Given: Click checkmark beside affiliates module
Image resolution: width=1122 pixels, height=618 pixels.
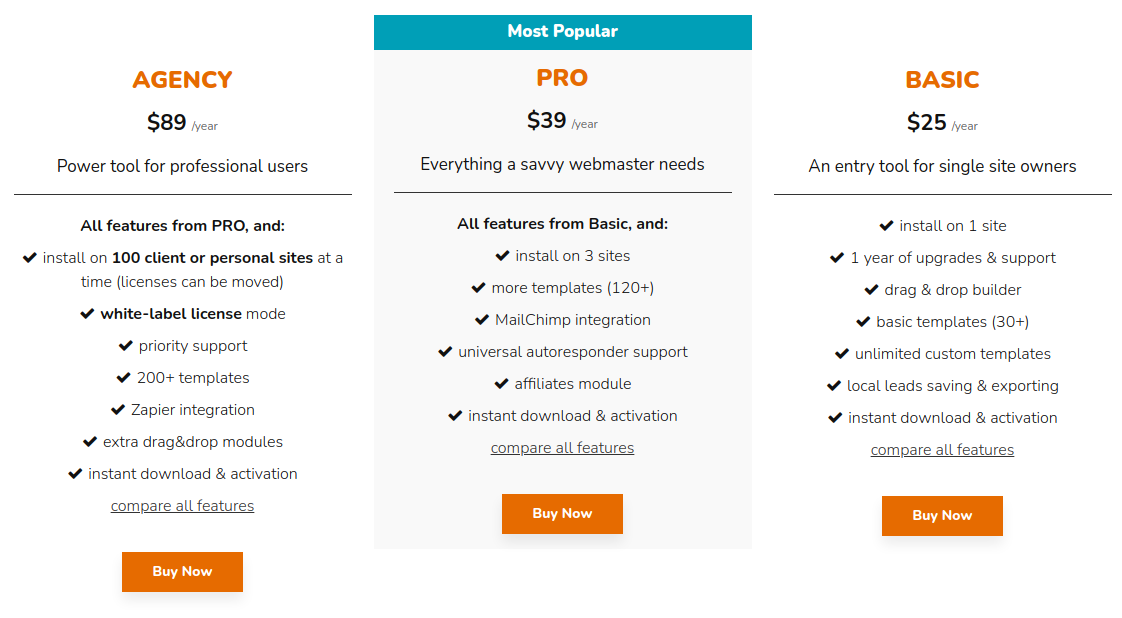Looking at the screenshot, I should 502,383.
